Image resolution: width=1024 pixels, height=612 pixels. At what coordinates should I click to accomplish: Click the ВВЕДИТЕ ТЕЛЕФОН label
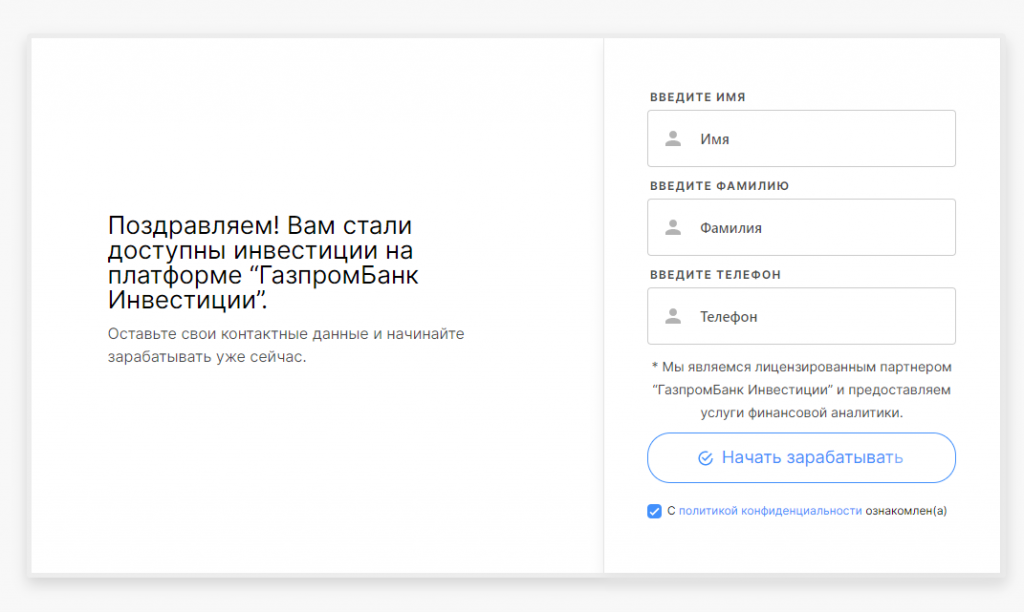tap(715, 275)
